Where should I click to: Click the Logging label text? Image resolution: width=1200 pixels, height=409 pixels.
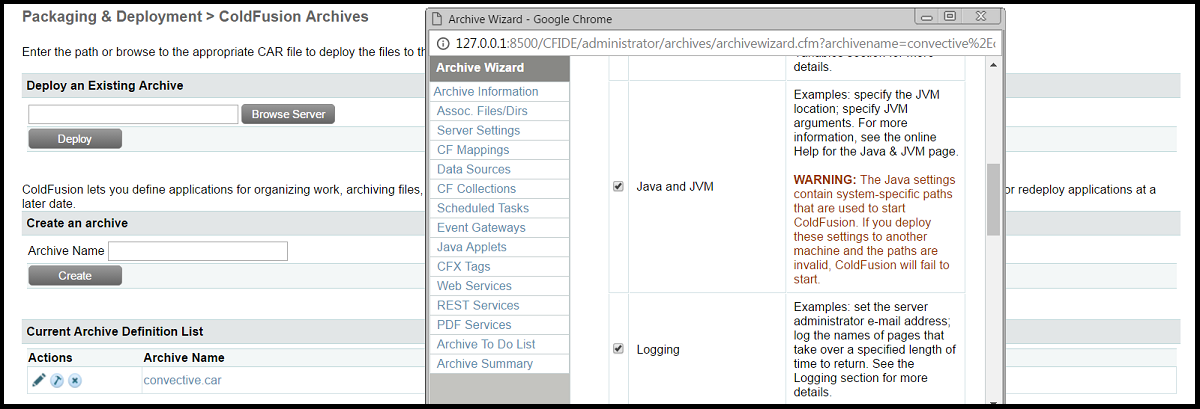pos(658,350)
